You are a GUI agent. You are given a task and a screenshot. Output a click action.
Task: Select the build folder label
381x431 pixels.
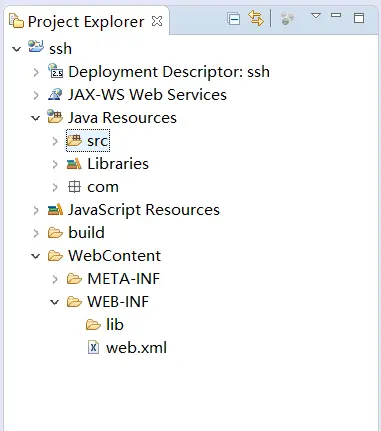[86, 232]
